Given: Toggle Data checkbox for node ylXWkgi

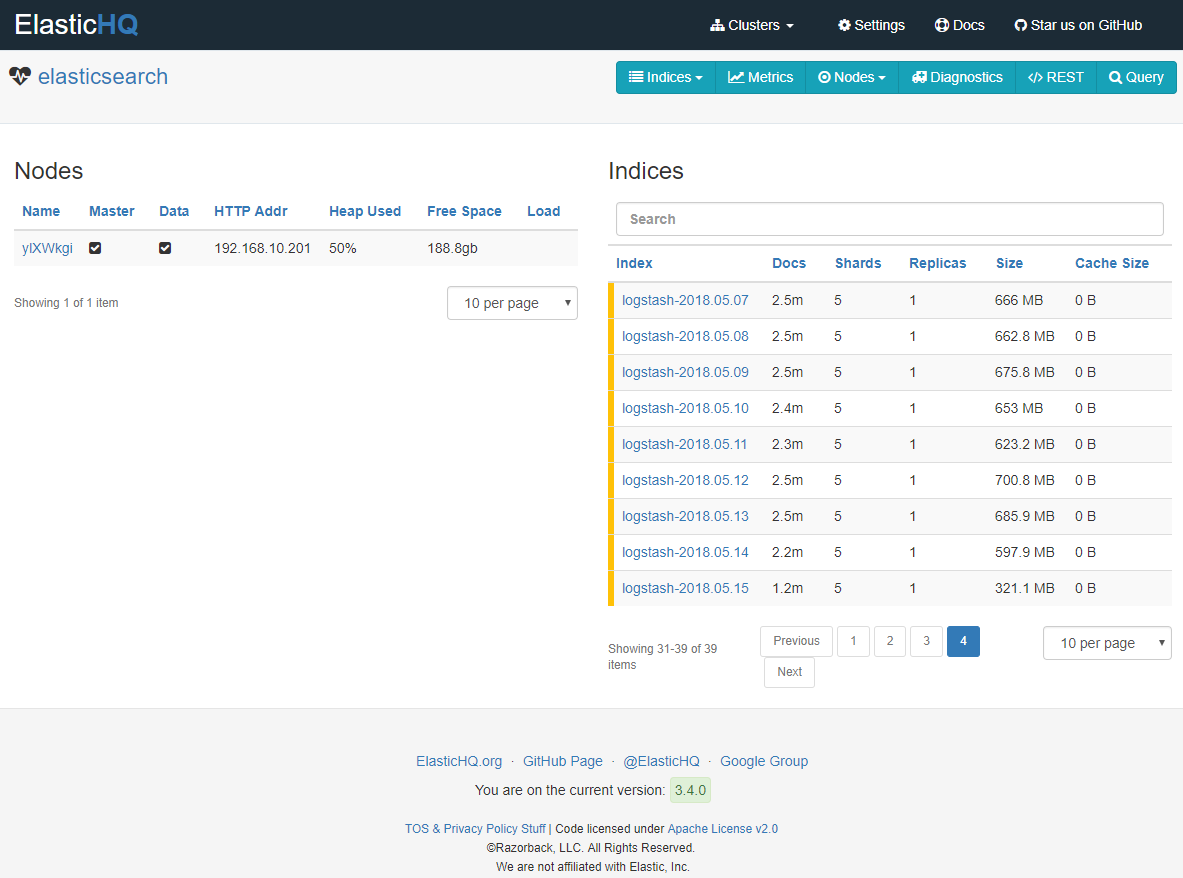Looking at the screenshot, I should (x=165, y=248).
